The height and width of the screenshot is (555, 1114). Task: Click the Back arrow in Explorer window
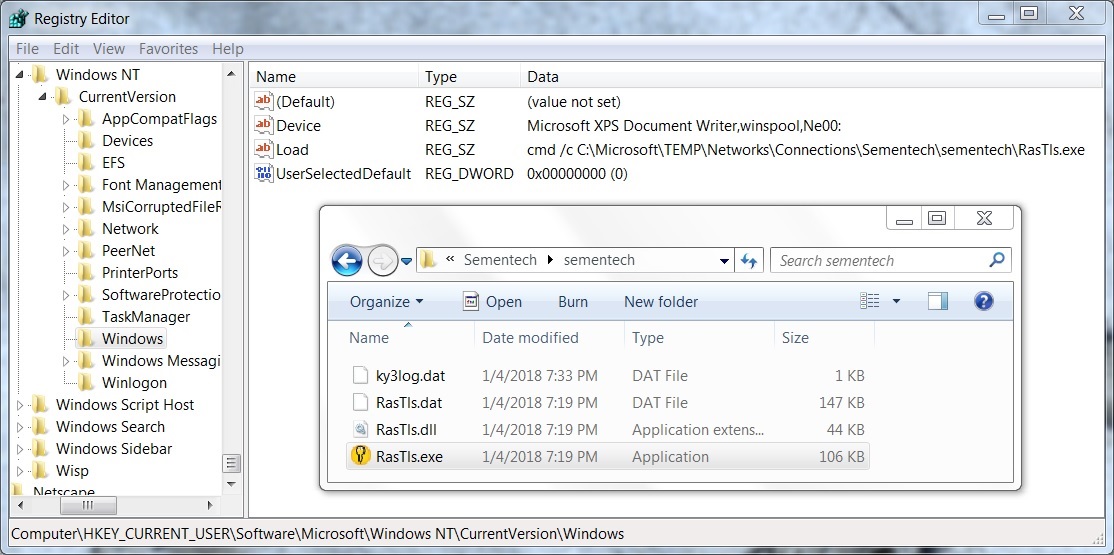coord(347,262)
